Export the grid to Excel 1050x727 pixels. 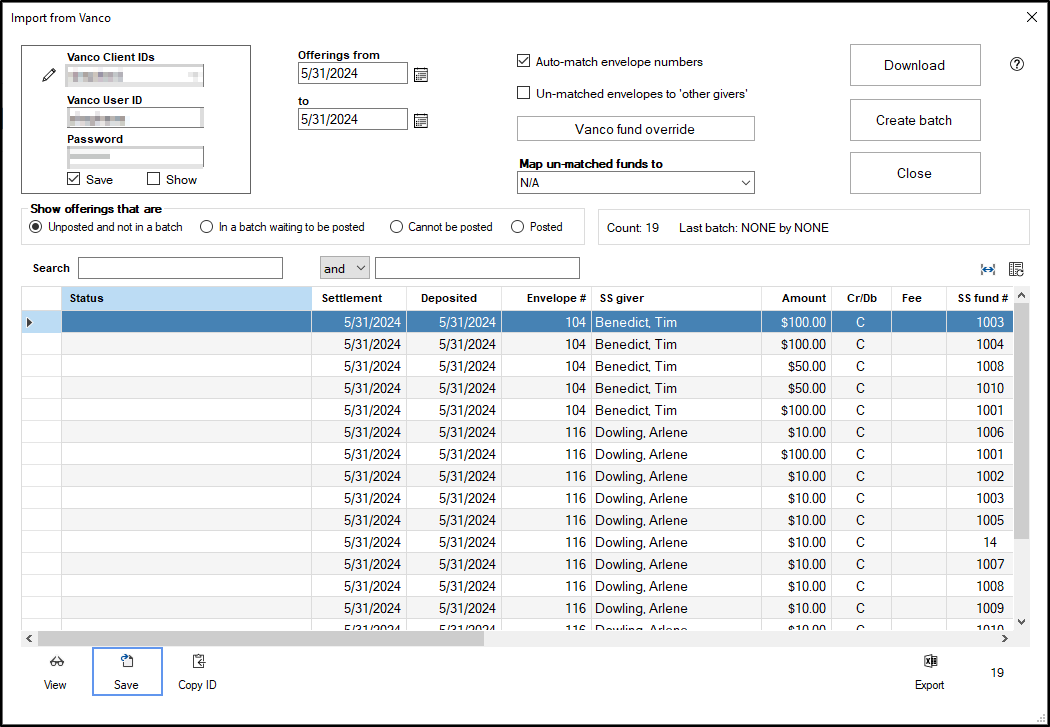(929, 662)
